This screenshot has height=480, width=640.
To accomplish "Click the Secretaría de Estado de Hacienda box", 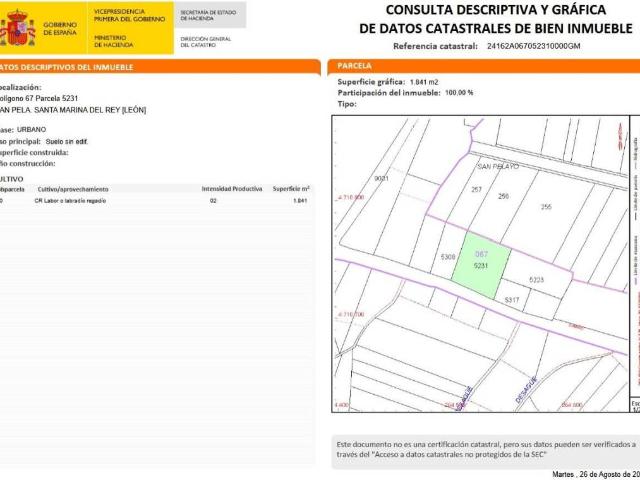I will pyautogui.click(x=210, y=16).
